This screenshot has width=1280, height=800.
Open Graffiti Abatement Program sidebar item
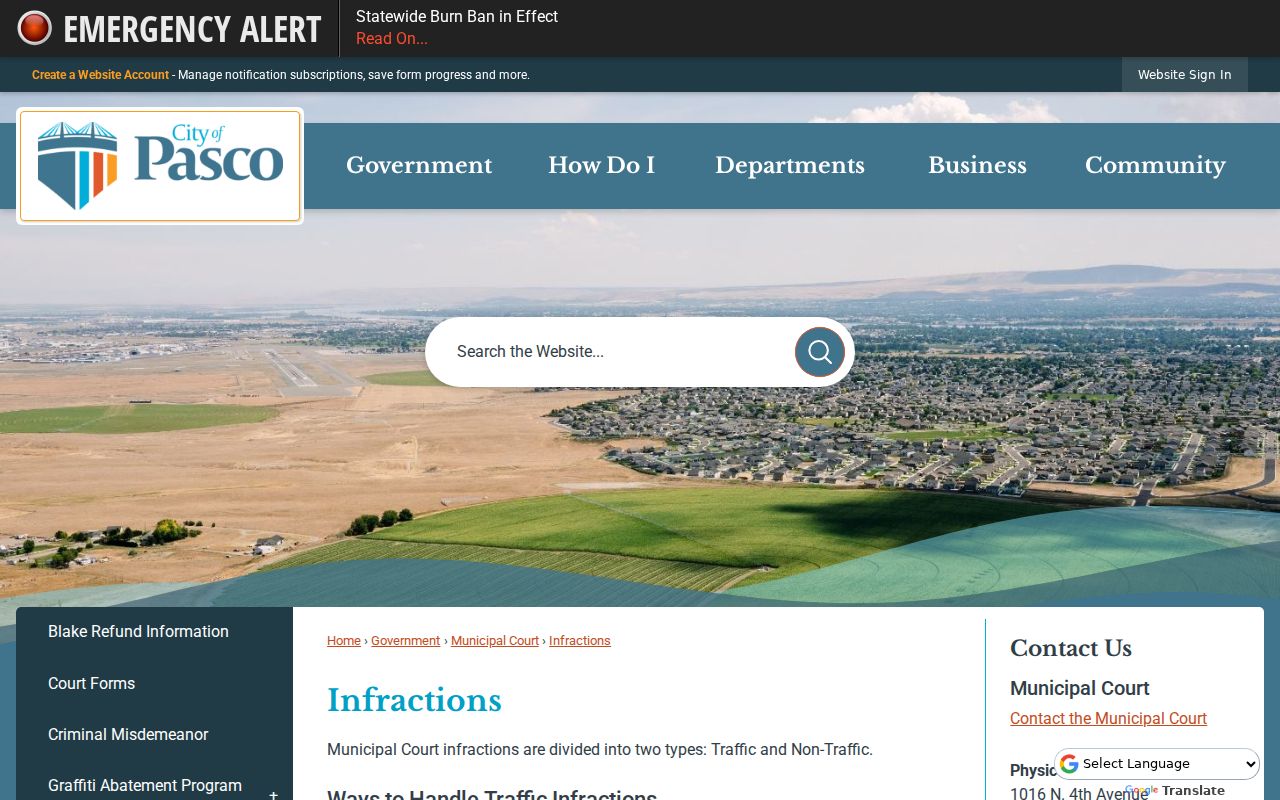pos(145,786)
